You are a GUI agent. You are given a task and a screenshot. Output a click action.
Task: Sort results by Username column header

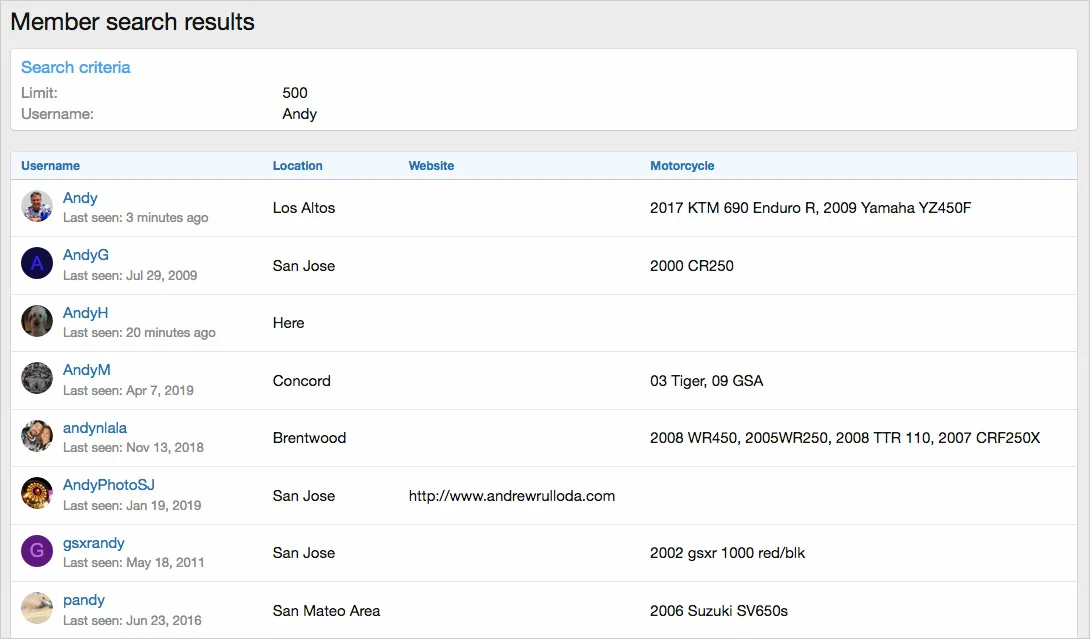point(50,166)
